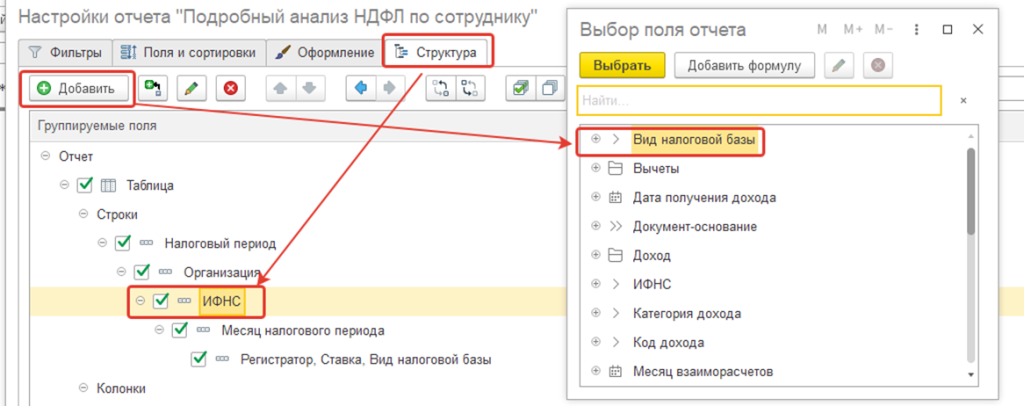
Task: Uncheck all items using the empty stacked boxes icon
Action: (549, 89)
